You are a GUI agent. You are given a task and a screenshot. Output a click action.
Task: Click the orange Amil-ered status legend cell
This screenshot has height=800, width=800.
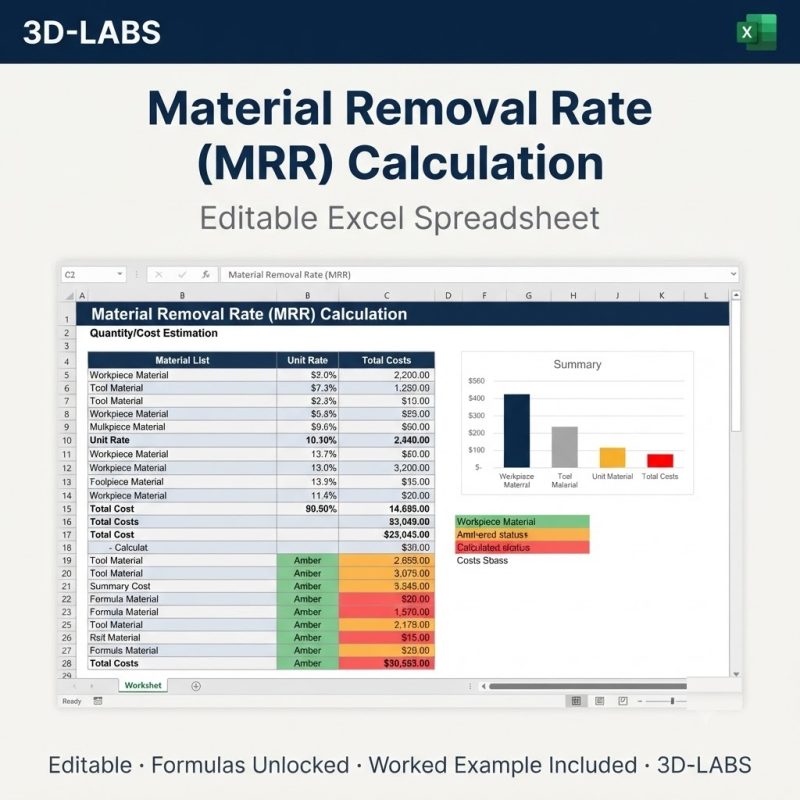click(x=522, y=535)
